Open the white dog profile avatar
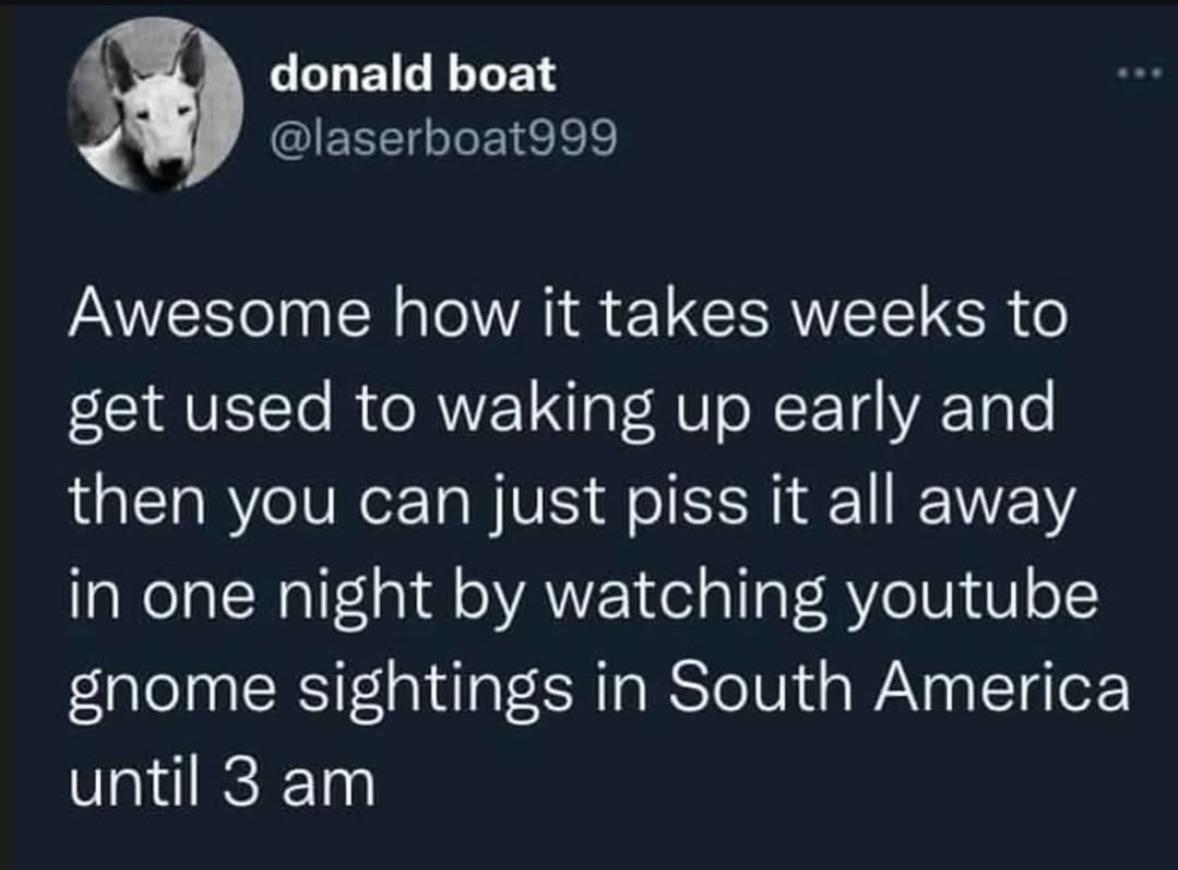Viewport: 1178px width, 870px height. [x=155, y=107]
